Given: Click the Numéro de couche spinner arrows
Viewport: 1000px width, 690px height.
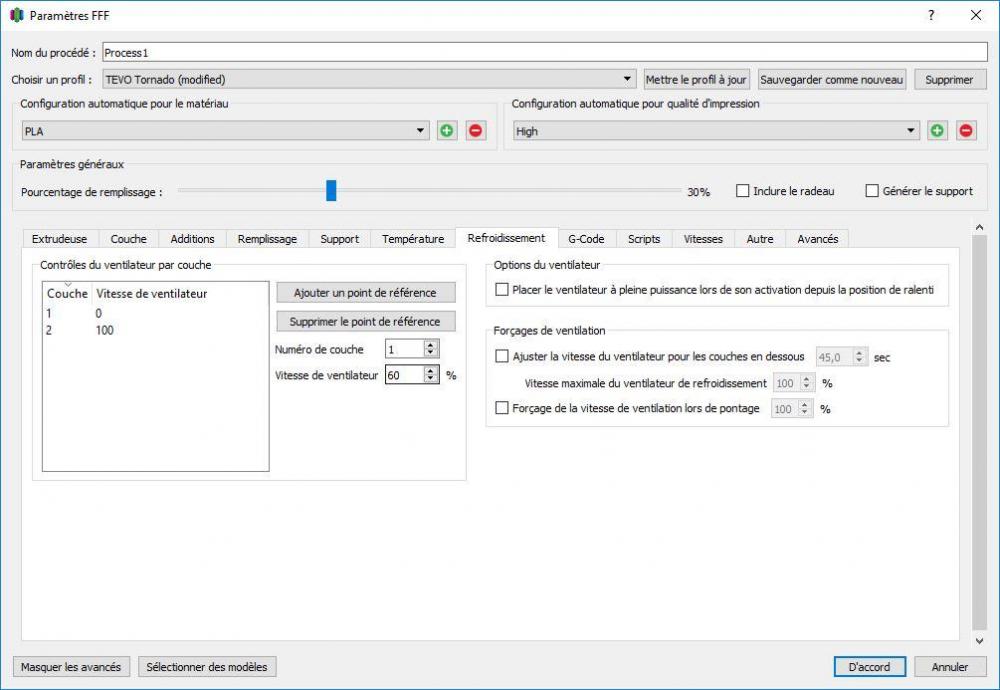Looking at the screenshot, I should (x=431, y=349).
